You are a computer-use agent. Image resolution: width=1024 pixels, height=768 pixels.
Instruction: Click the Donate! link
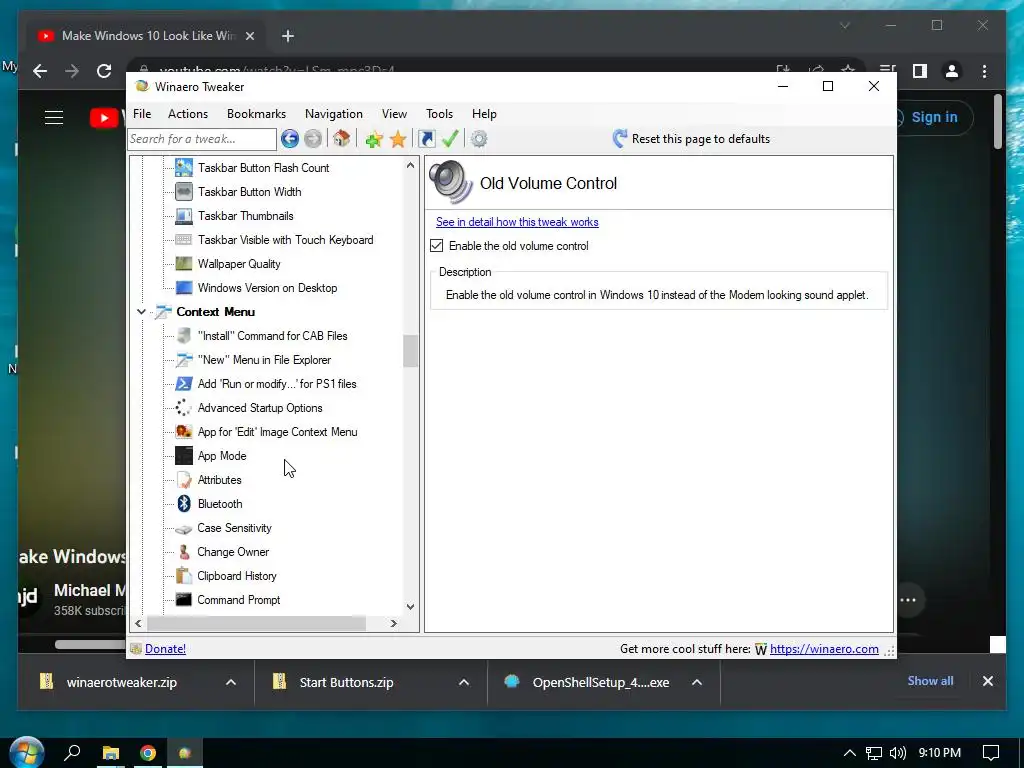(x=165, y=648)
